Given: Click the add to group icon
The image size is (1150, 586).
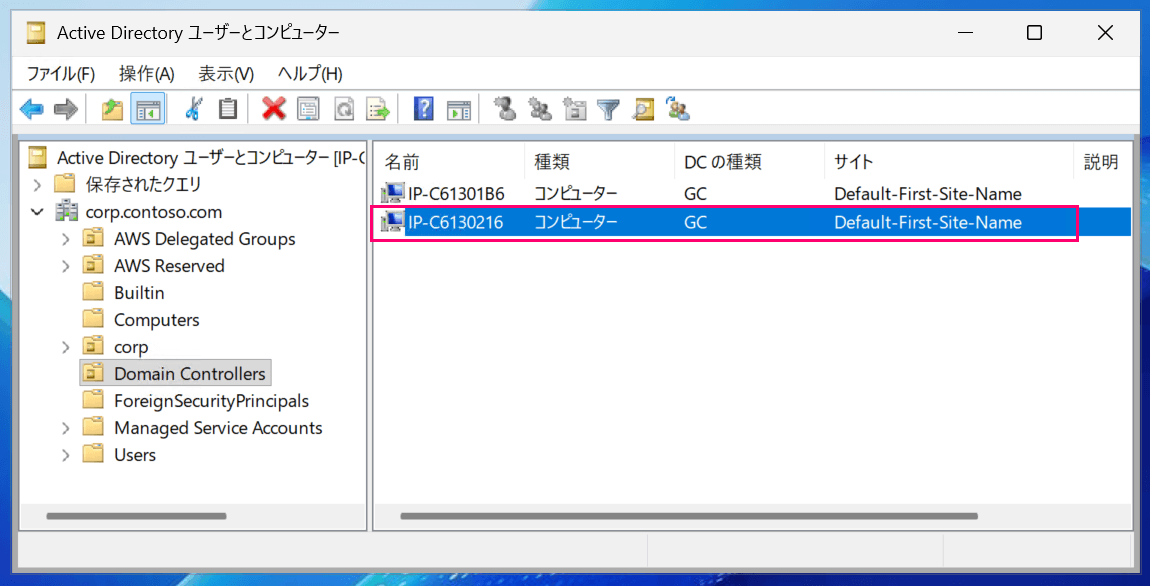Looking at the screenshot, I should tap(678, 110).
